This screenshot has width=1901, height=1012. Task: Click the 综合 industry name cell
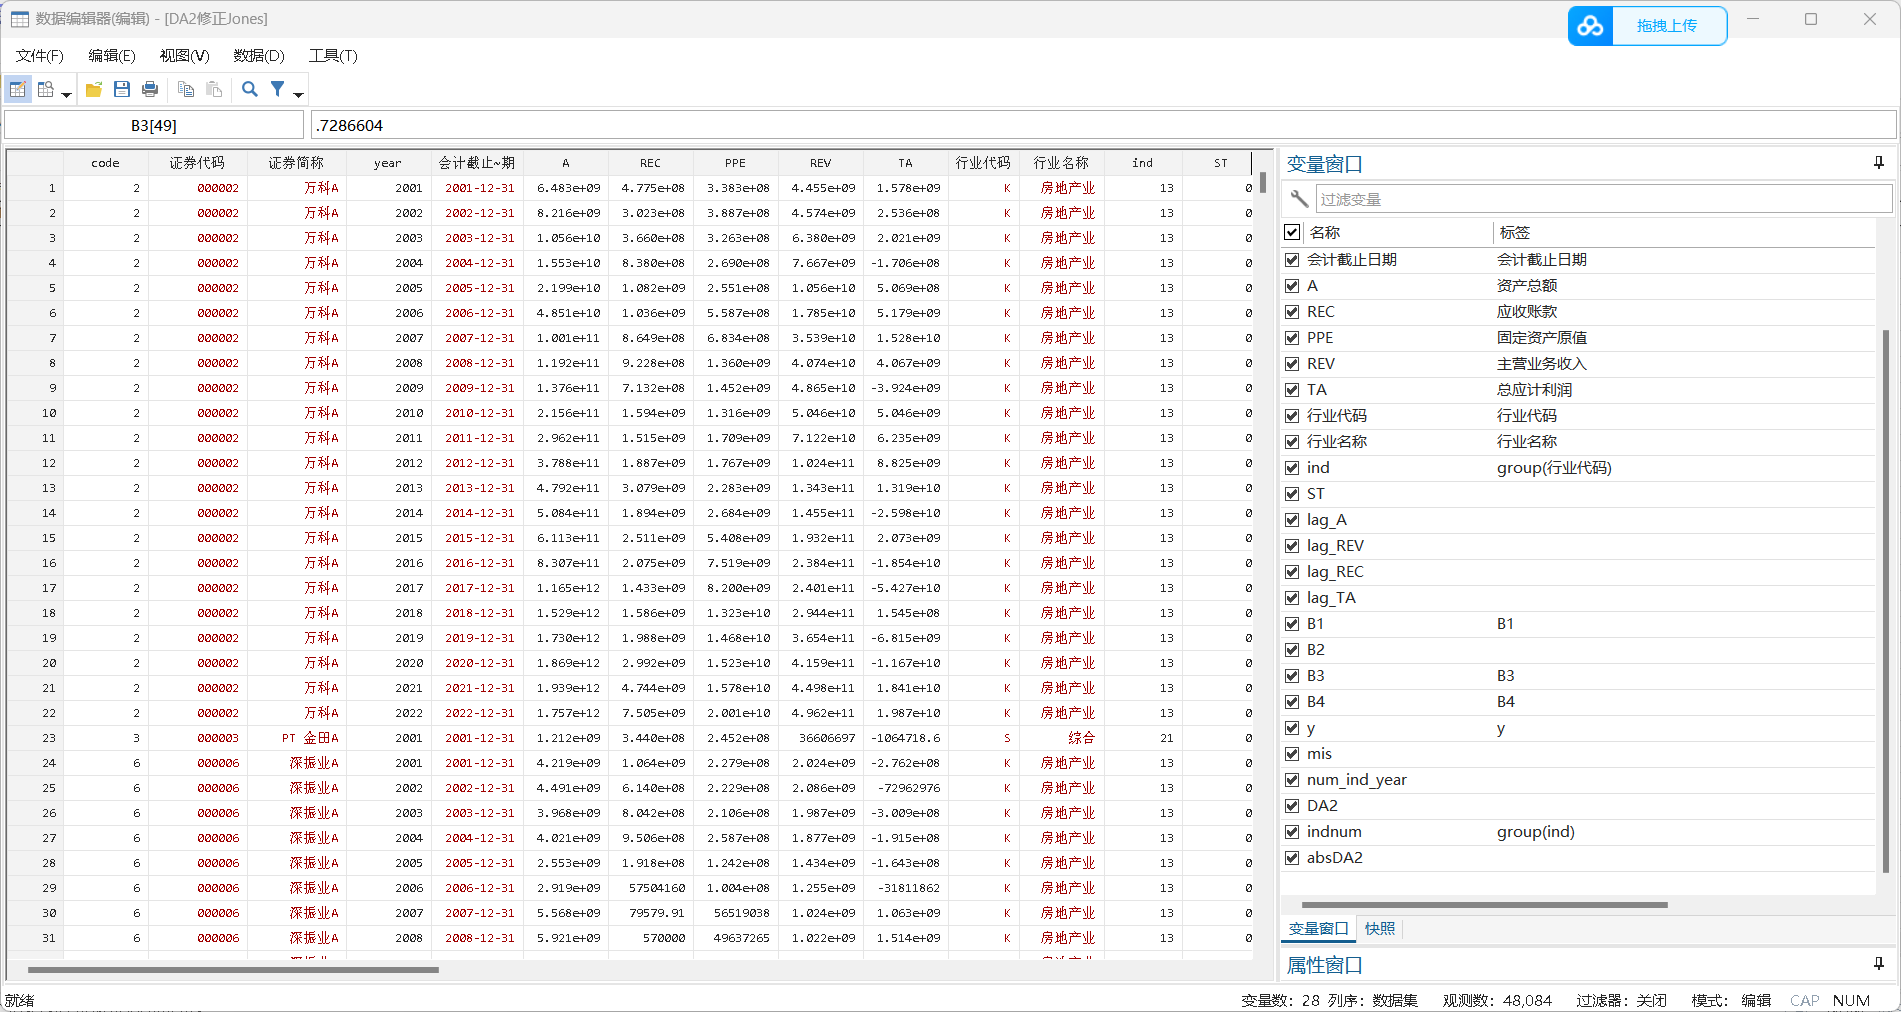click(1061, 738)
